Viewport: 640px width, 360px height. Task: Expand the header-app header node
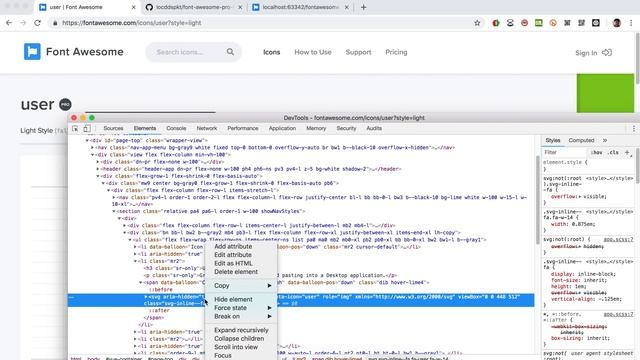[98, 169]
